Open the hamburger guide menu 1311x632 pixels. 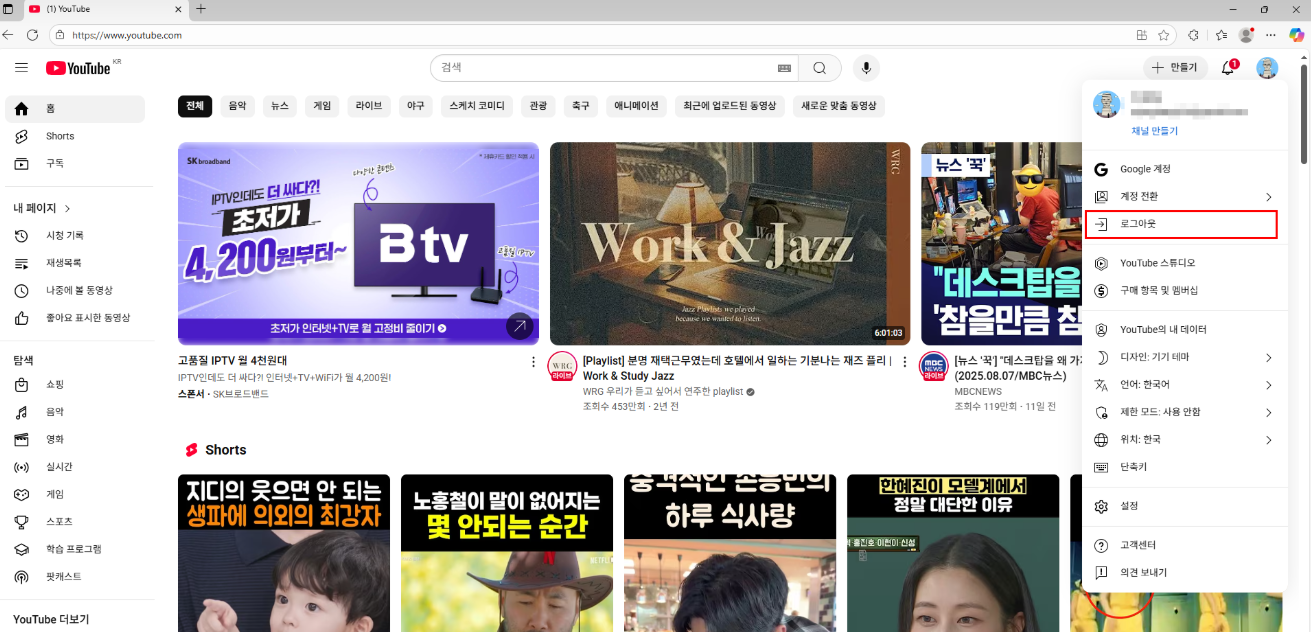[x=21, y=68]
